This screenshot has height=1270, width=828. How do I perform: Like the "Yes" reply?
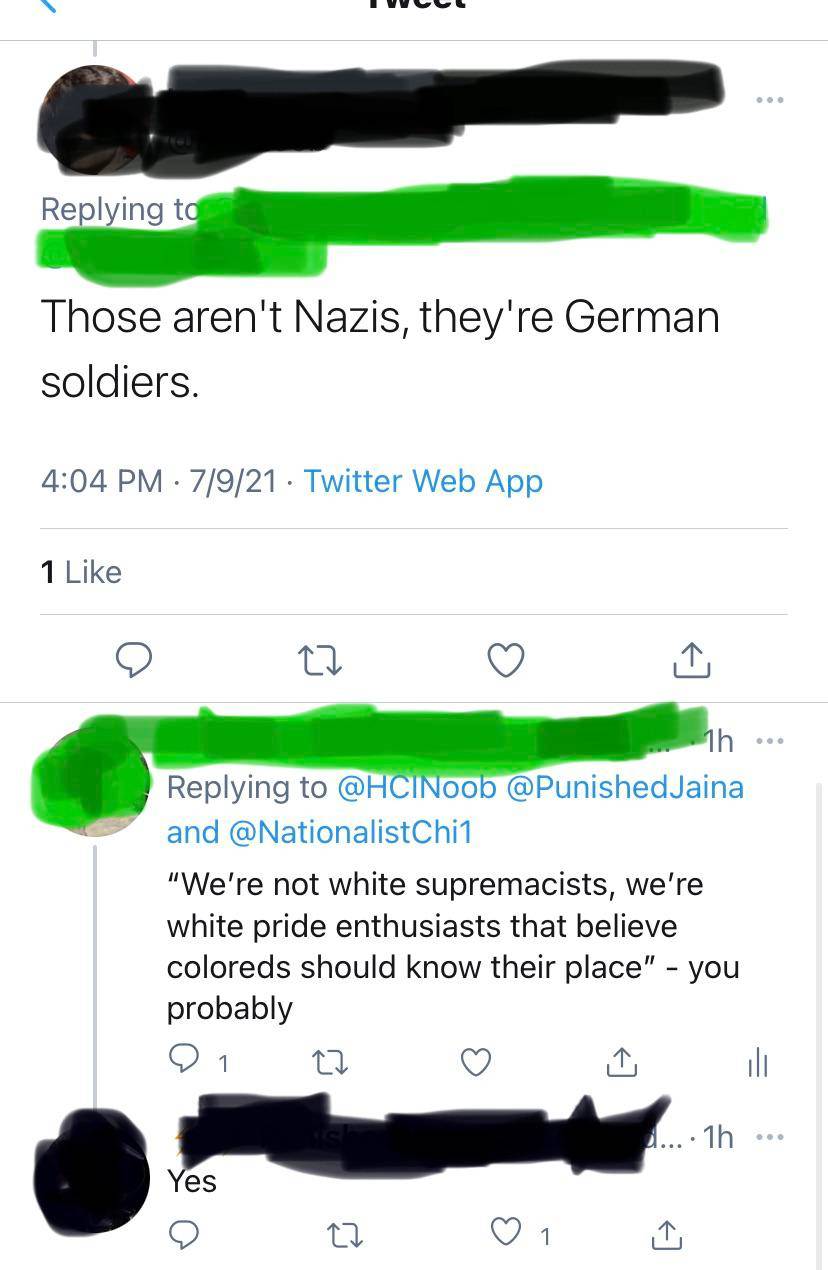click(507, 1235)
